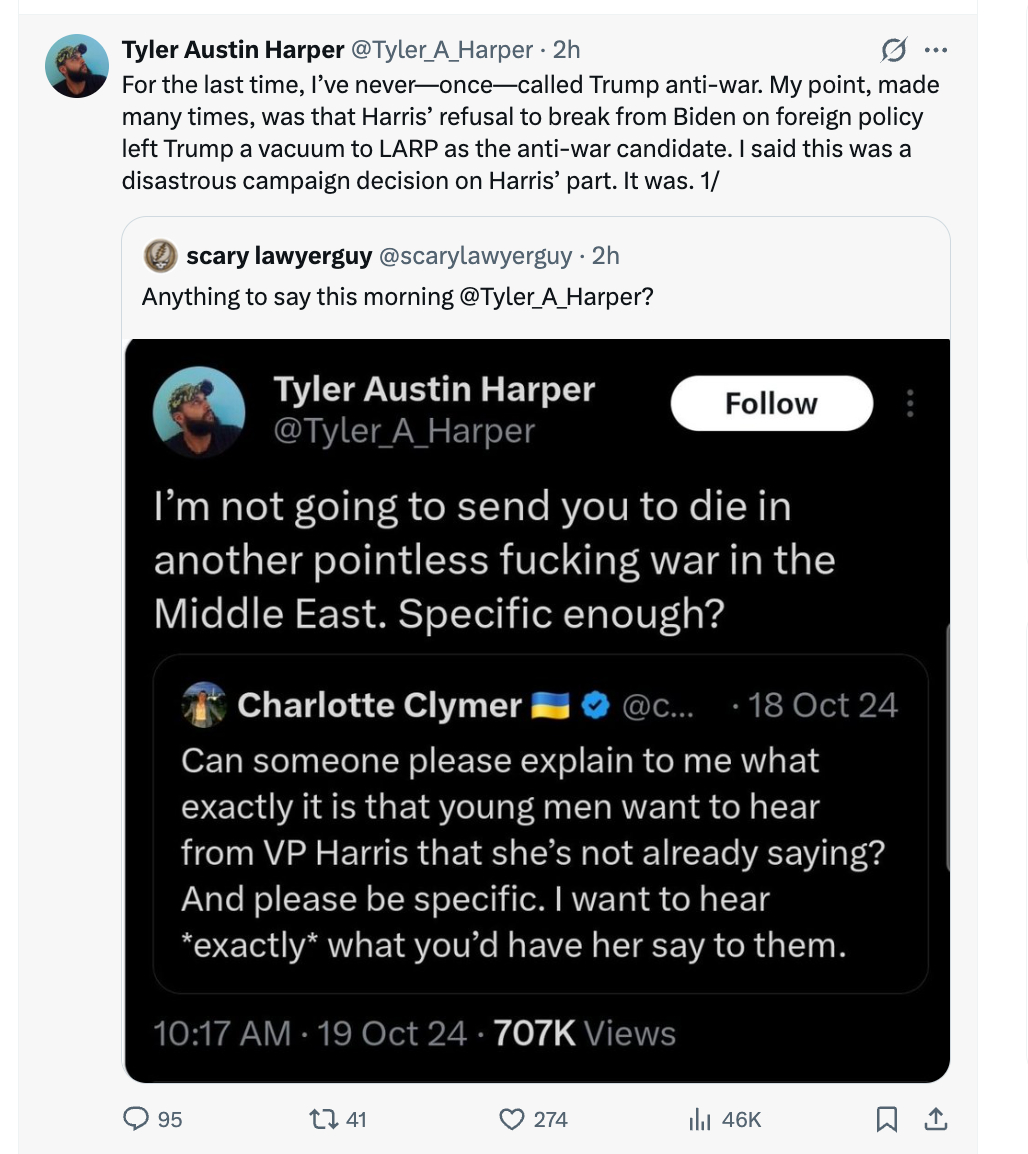Click scary lawyerguy's small avatar

coord(160,256)
